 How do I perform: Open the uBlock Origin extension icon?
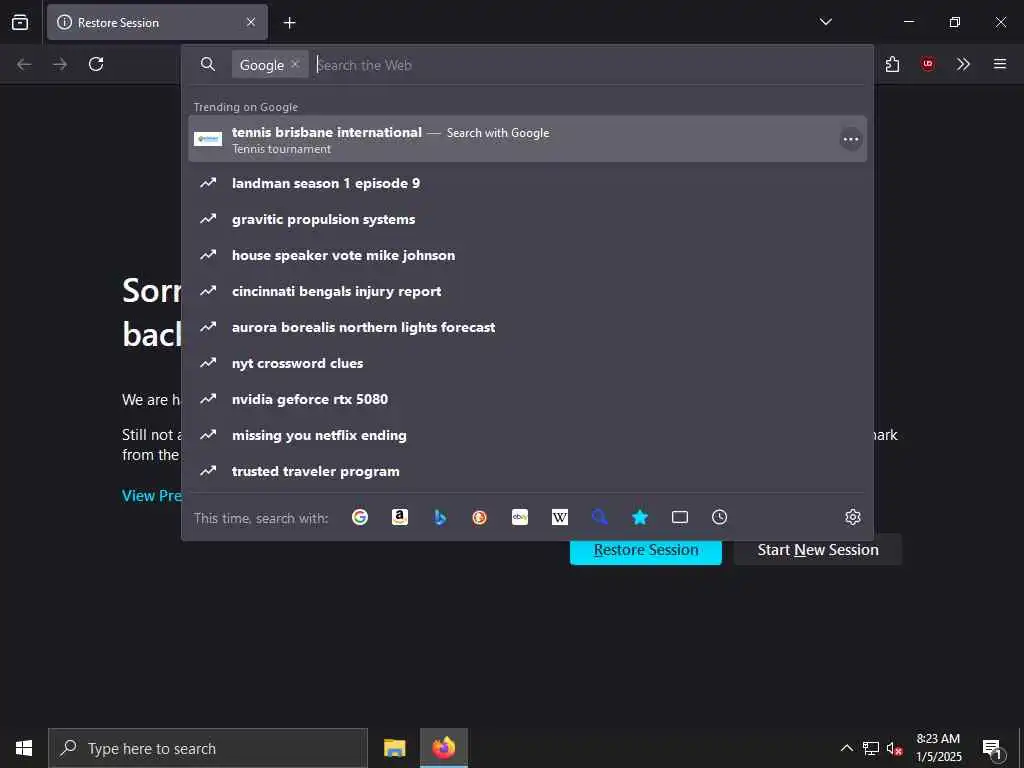[927, 64]
